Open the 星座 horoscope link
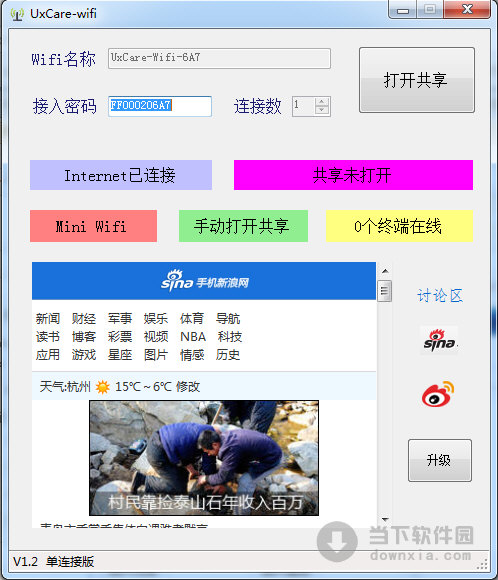Screen dimensions: 498x580 coord(120,355)
